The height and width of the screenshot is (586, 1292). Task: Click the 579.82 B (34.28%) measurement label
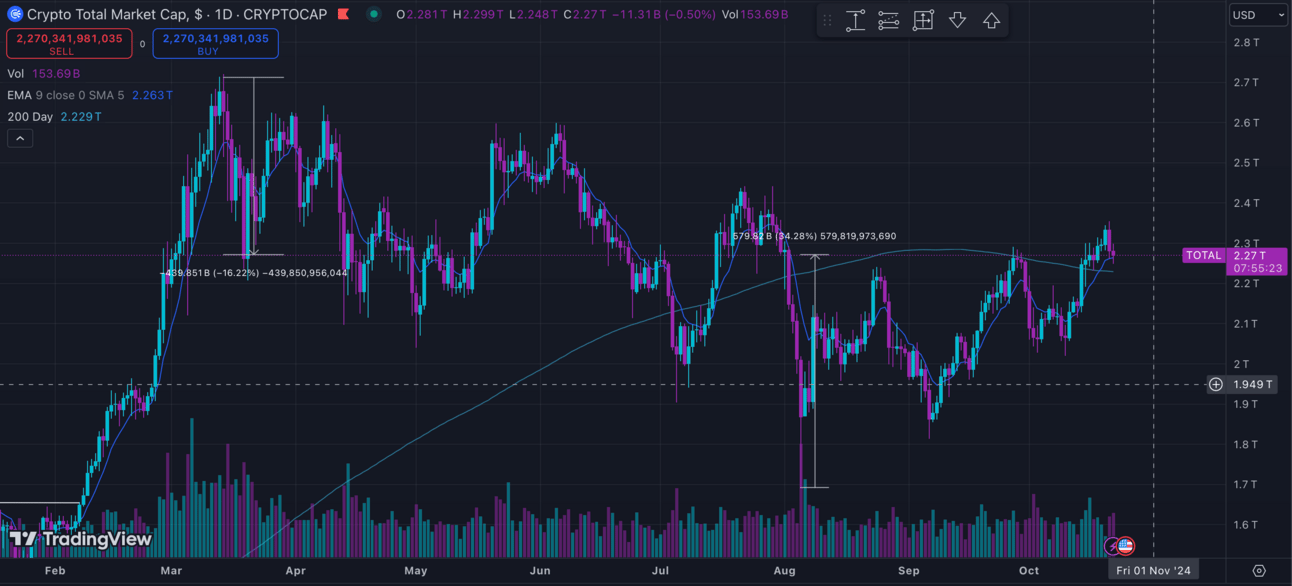click(814, 236)
